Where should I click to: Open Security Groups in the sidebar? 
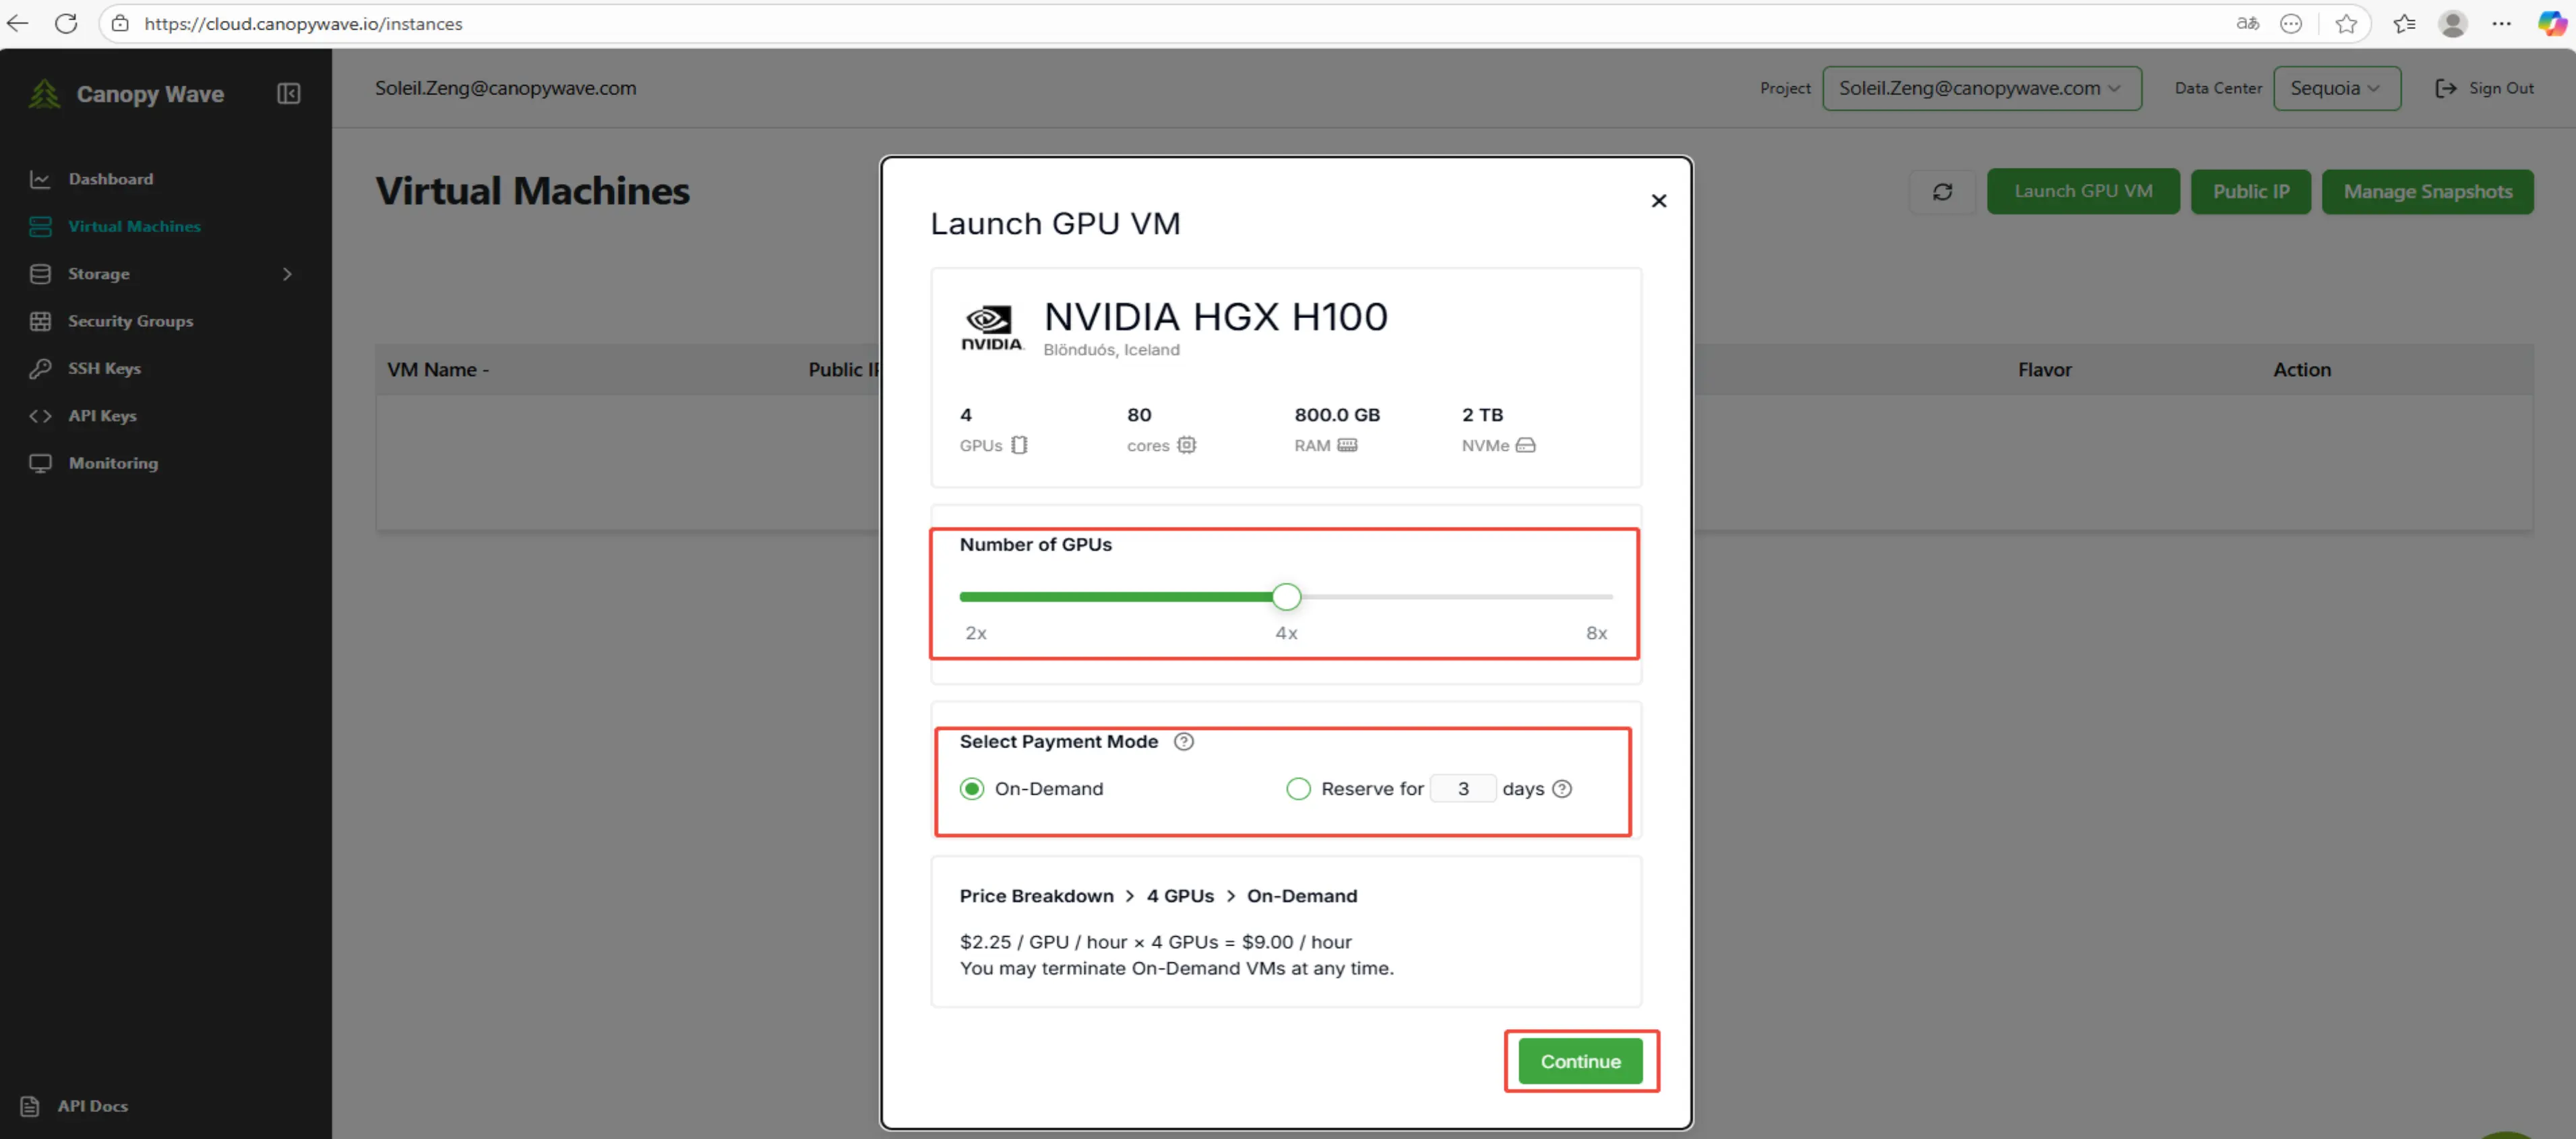point(130,321)
